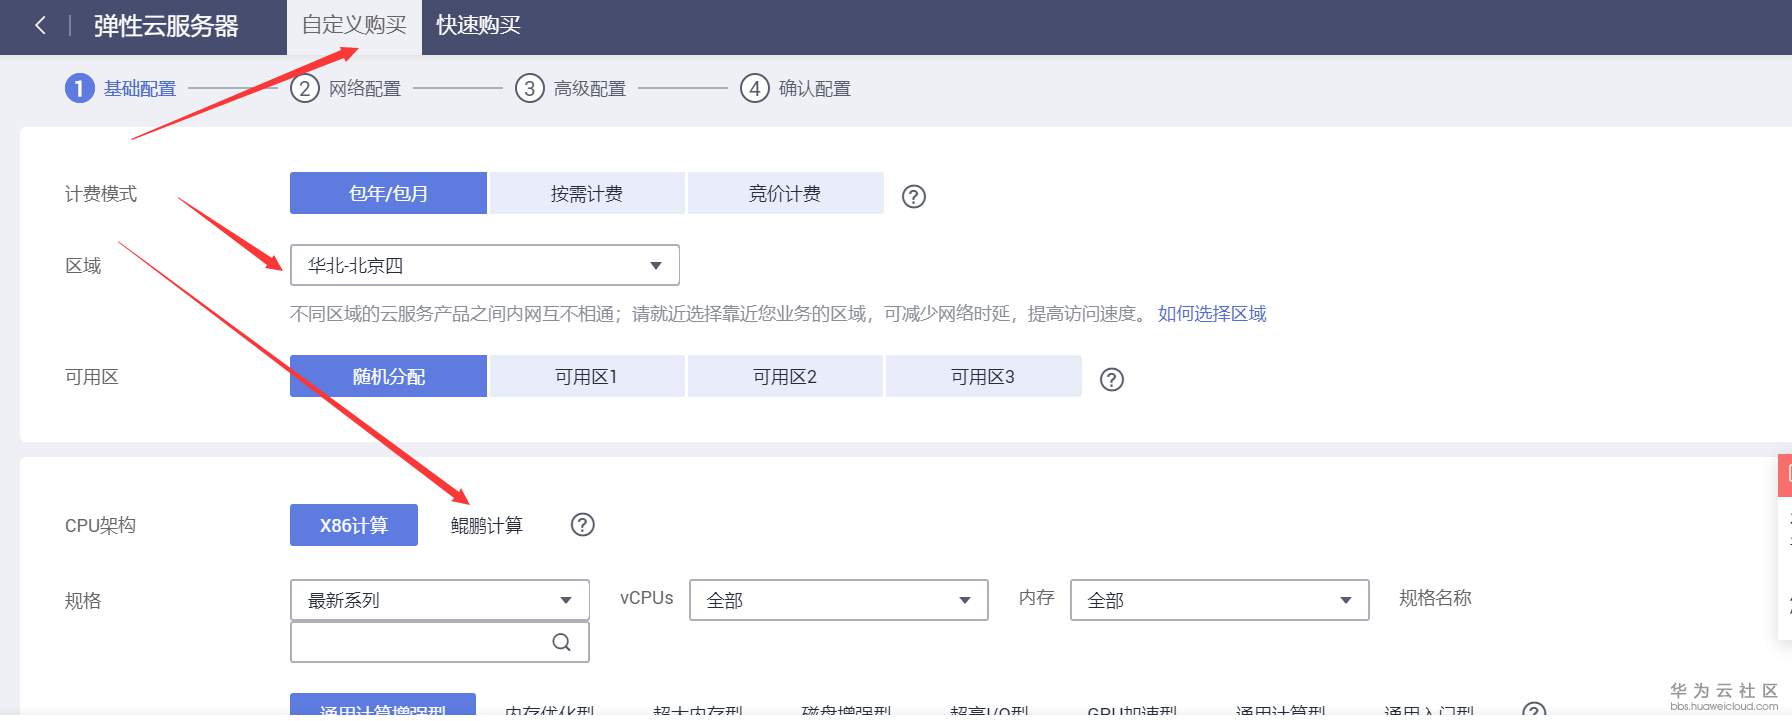Click the 规格名称 label
This screenshot has height=721, width=1792.
point(1435,598)
